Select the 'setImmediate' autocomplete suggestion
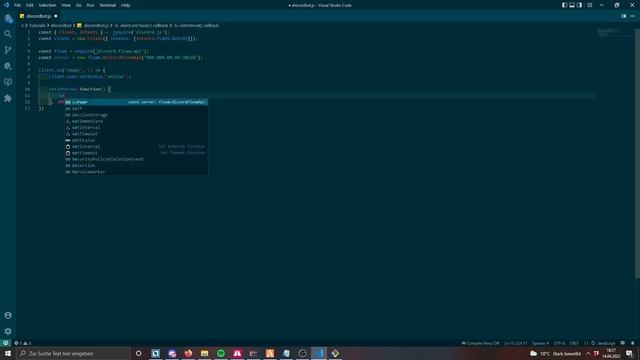Screen dimensions: 640x360 [136, 121]
